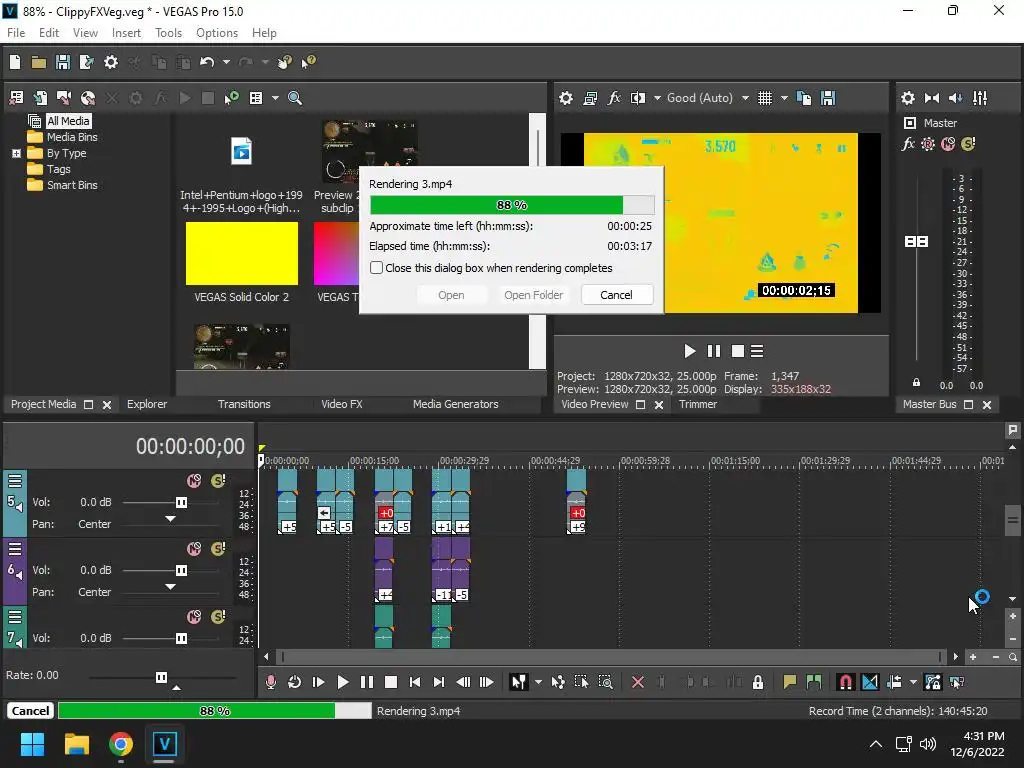Screen dimensions: 1024x768
Task: Click Save Snapshot to File icon
Action: pos(828,98)
